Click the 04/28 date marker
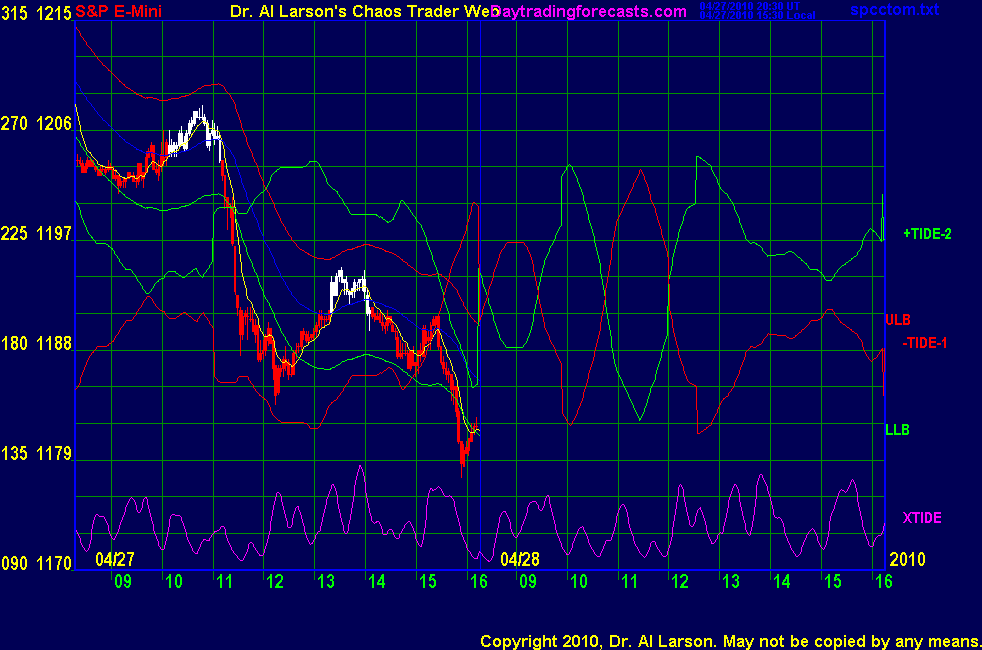This screenshot has width=982, height=650. point(520,558)
